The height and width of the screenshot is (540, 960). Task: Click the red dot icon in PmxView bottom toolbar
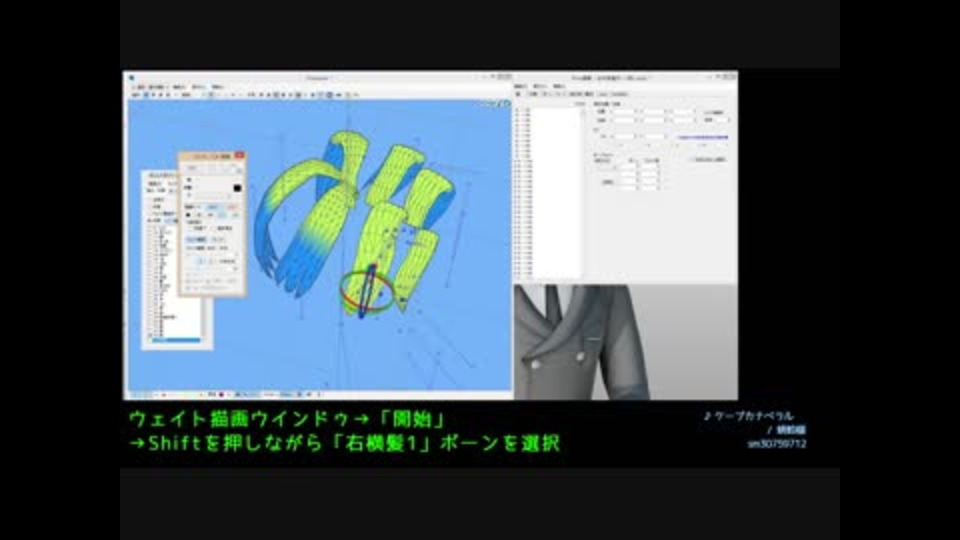[221, 395]
